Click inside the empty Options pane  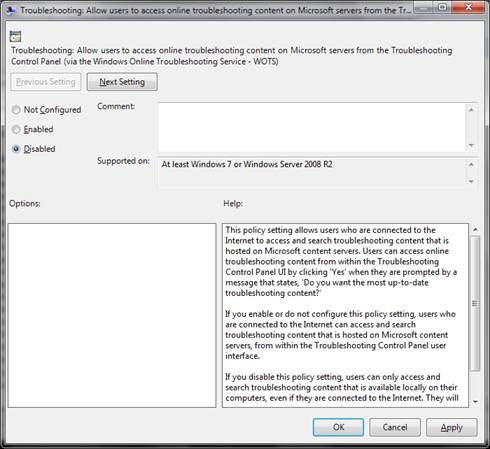pos(112,315)
